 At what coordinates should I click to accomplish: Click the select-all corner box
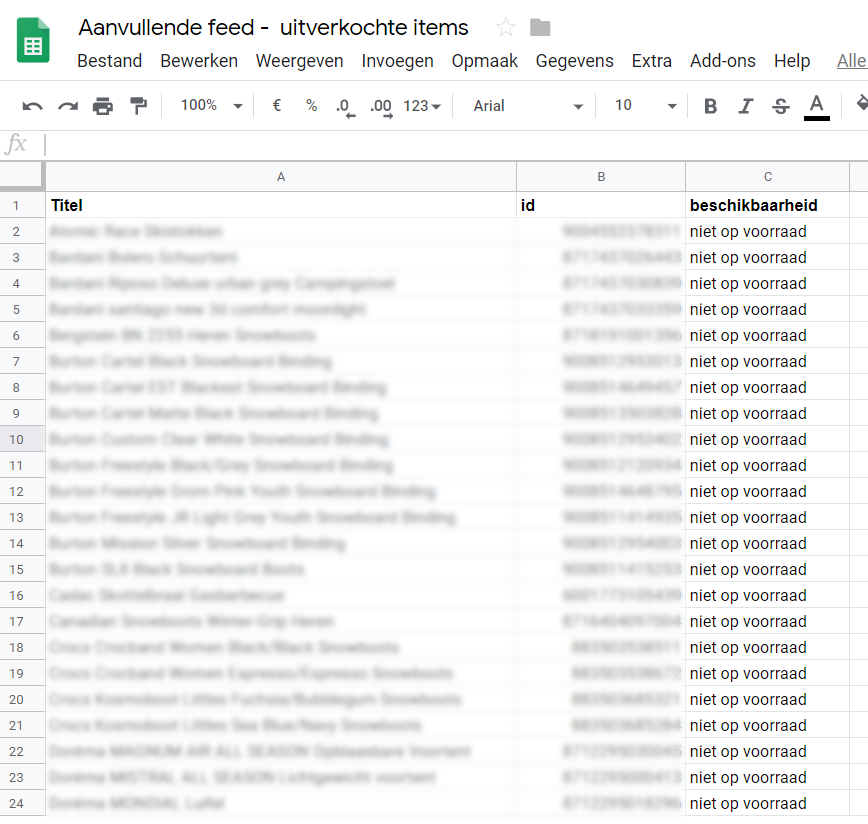point(21,176)
